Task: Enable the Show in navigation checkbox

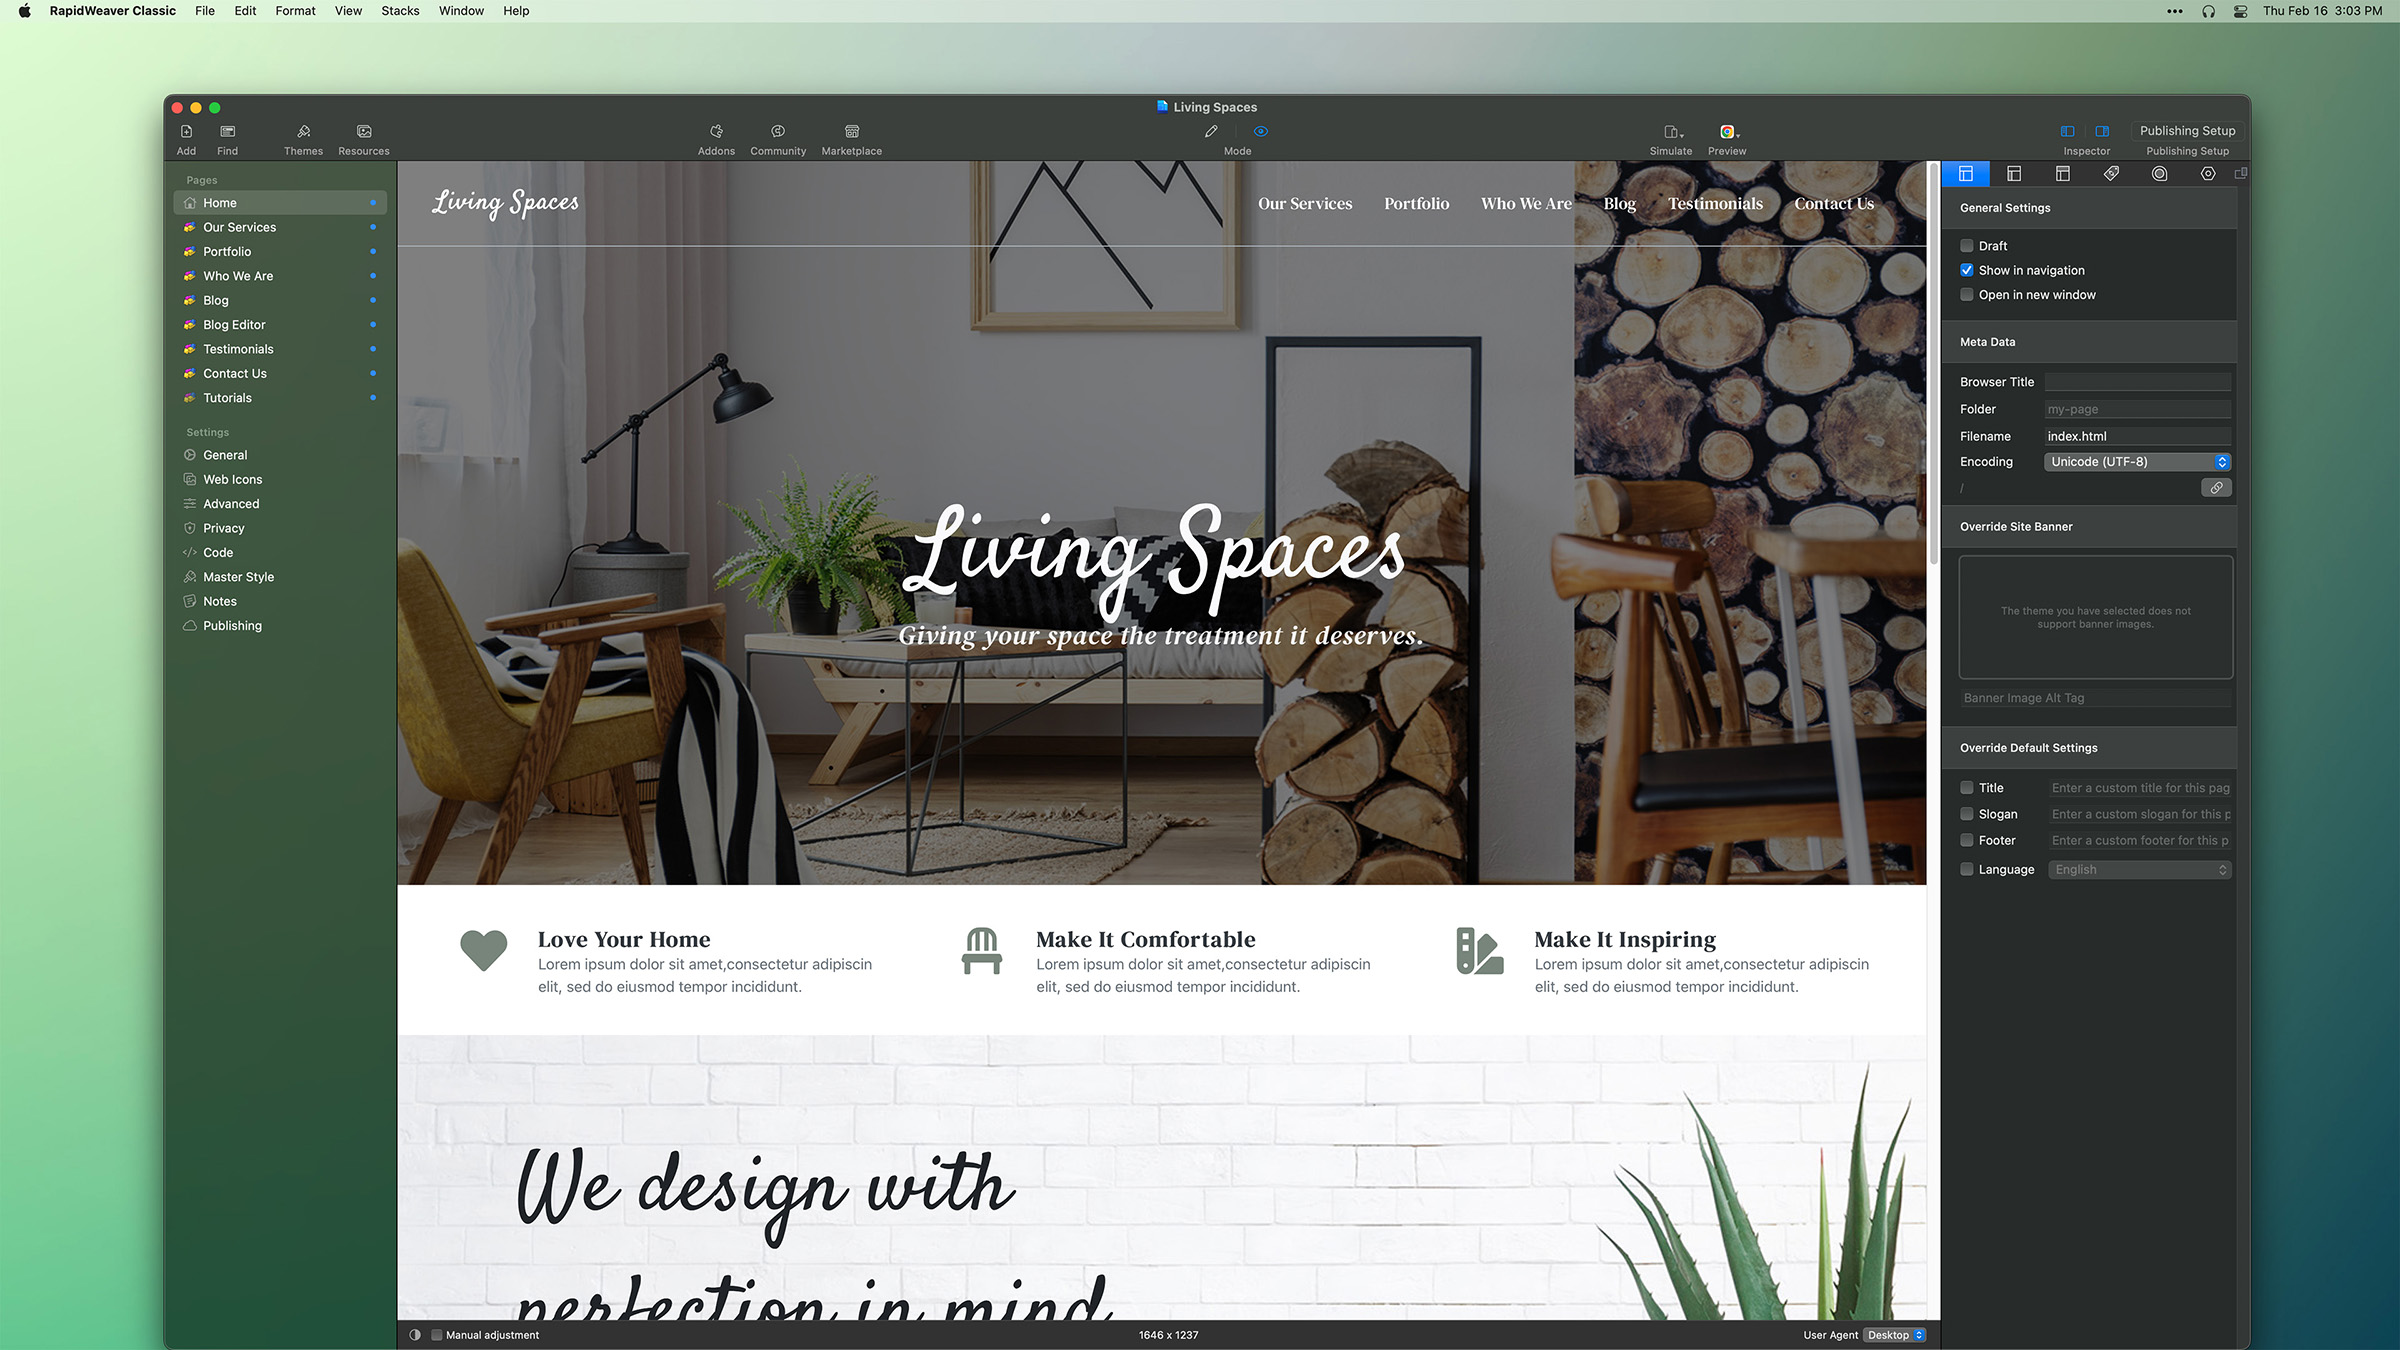Action: [1966, 269]
